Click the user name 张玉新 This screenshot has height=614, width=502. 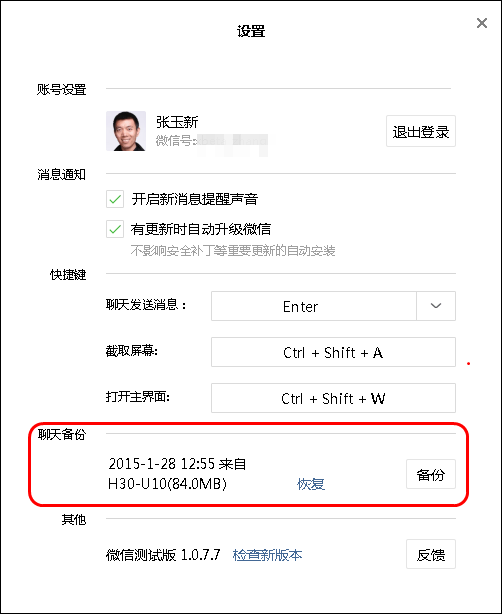click(x=177, y=122)
